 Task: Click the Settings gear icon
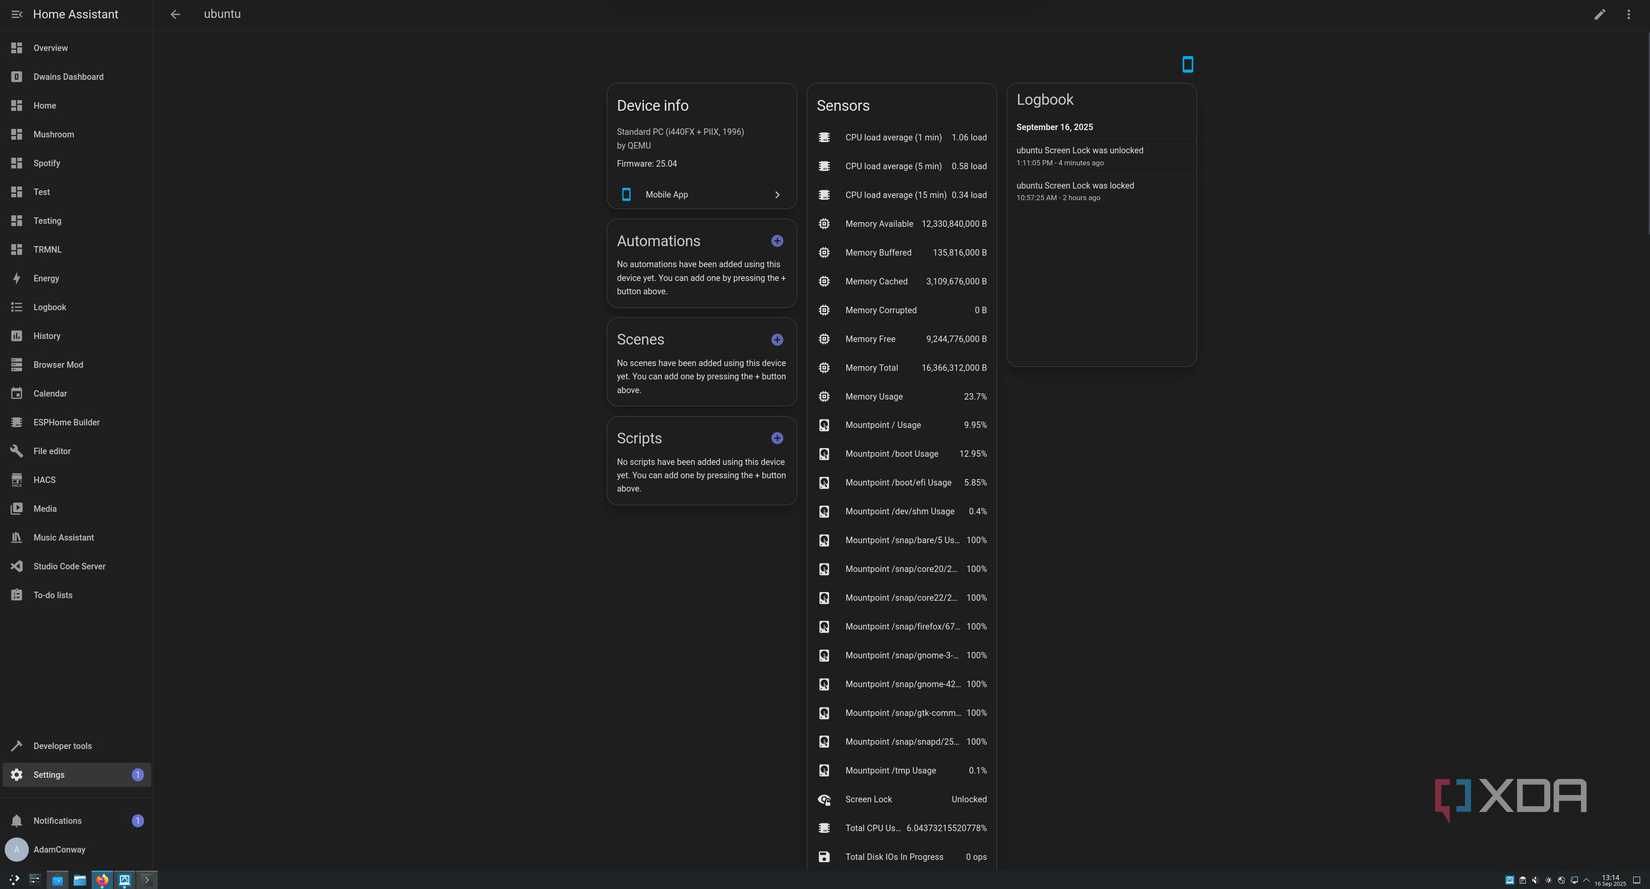[16, 775]
